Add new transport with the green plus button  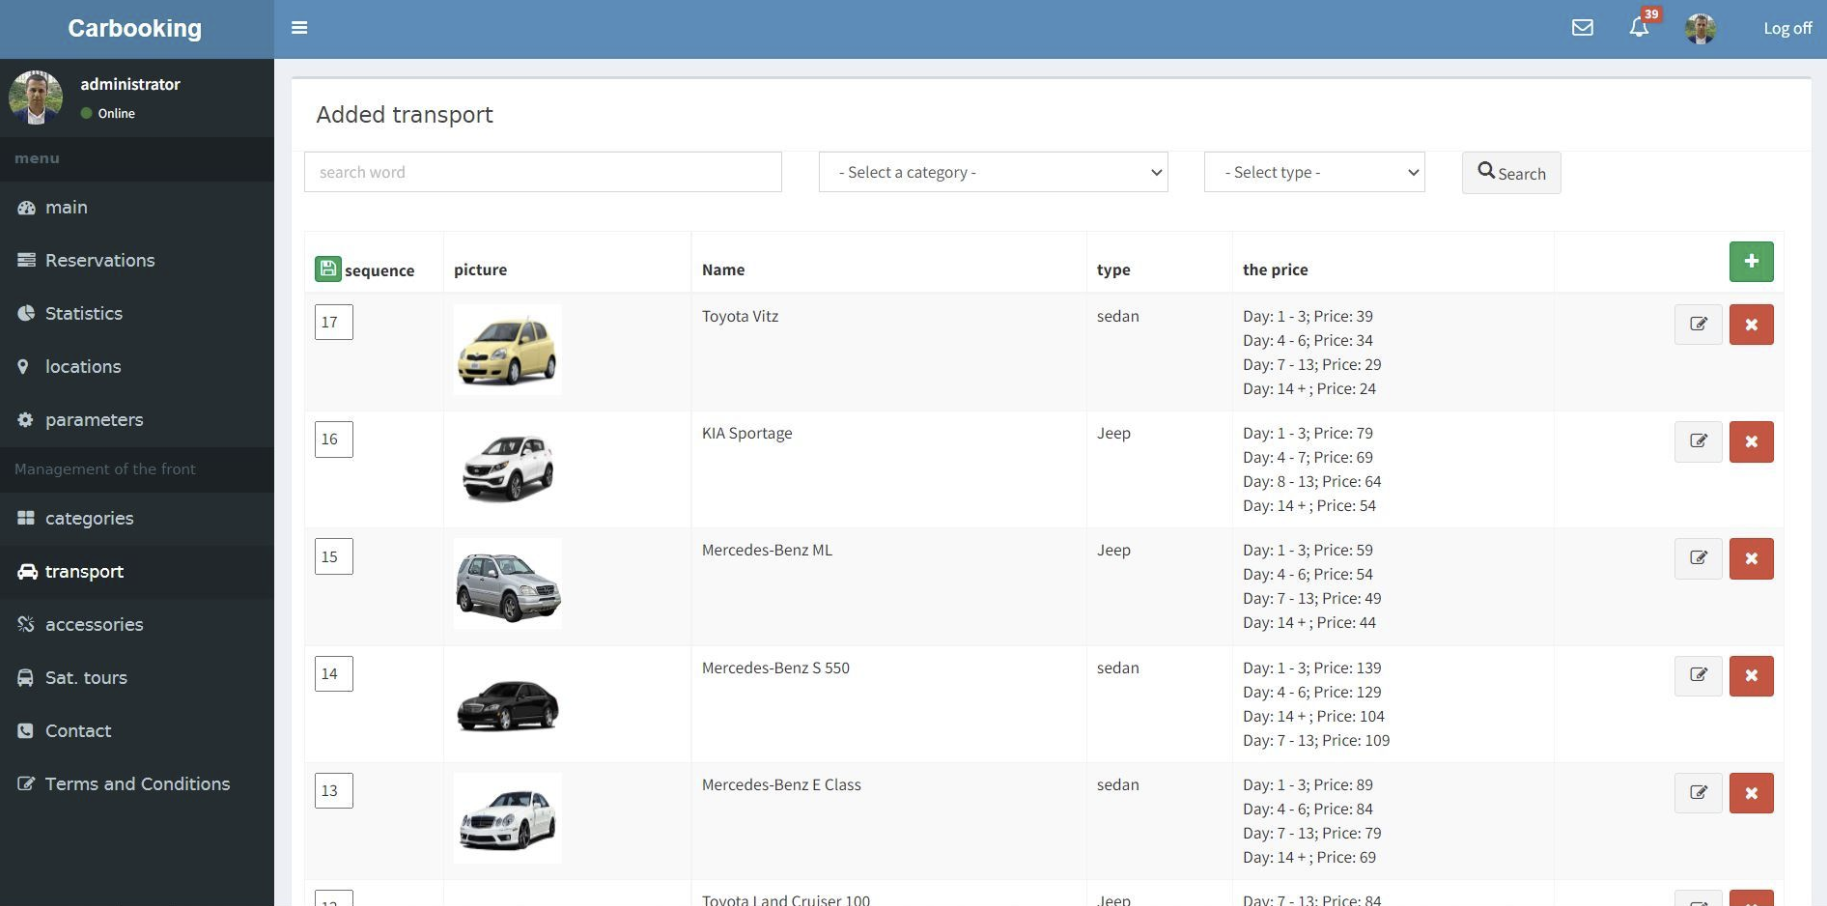tap(1751, 261)
